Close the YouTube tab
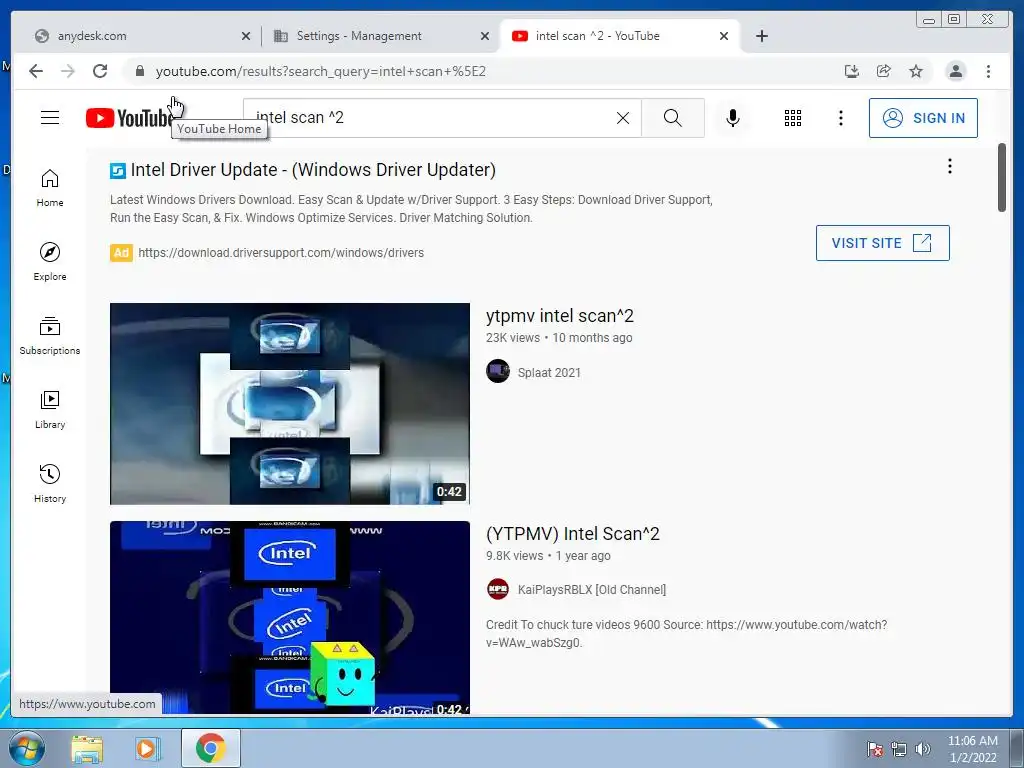 [x=724, y=37]
